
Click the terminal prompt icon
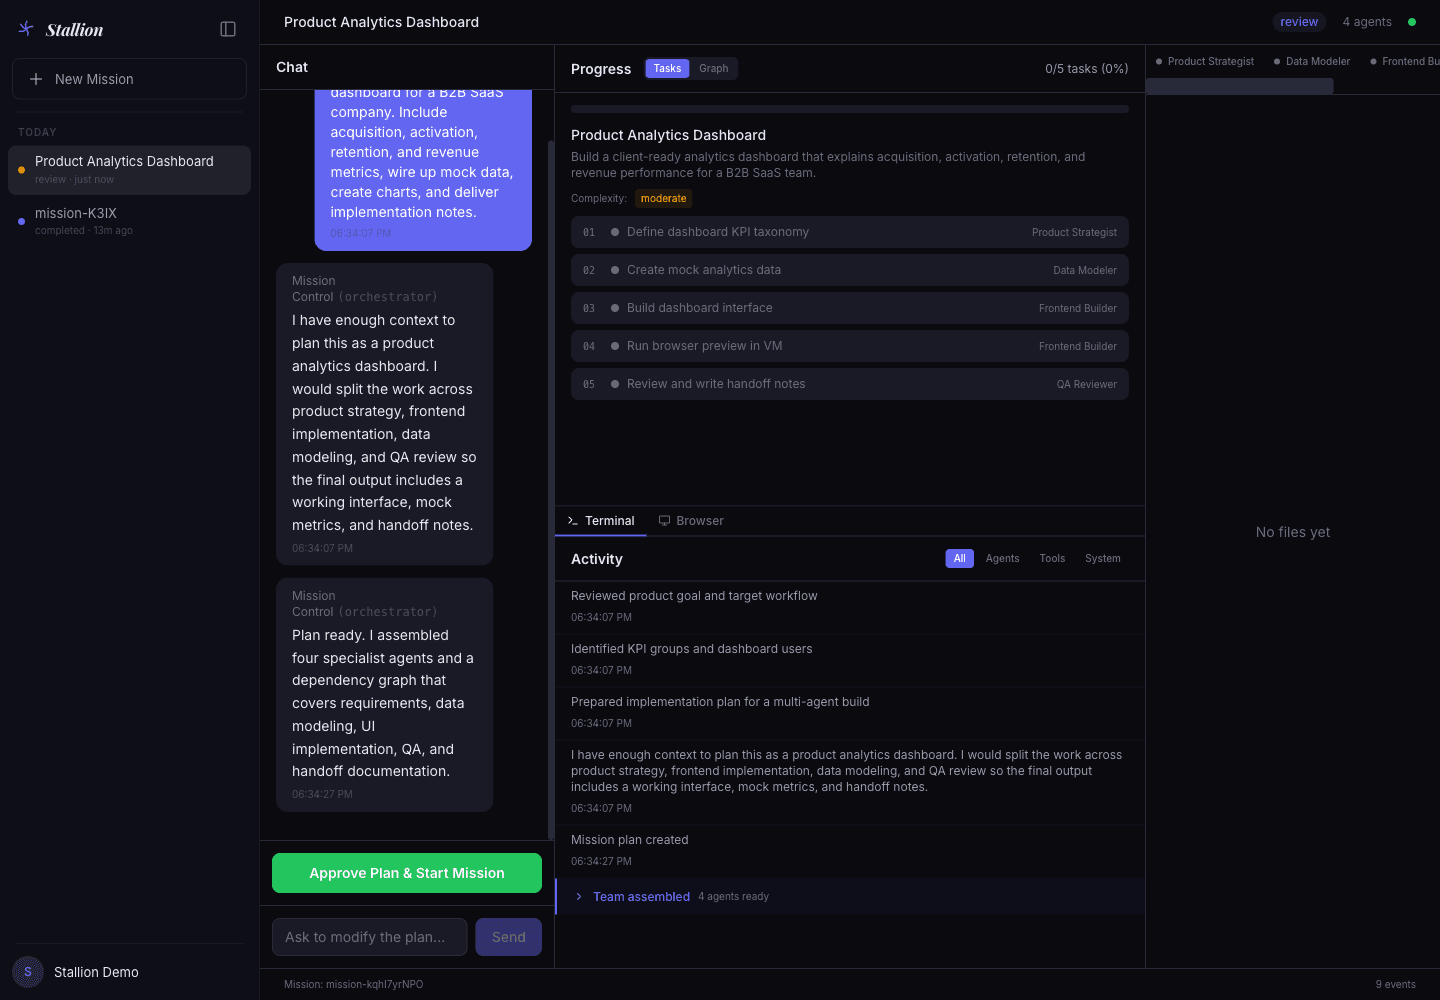pyautogui.click(x=573, y=521)
